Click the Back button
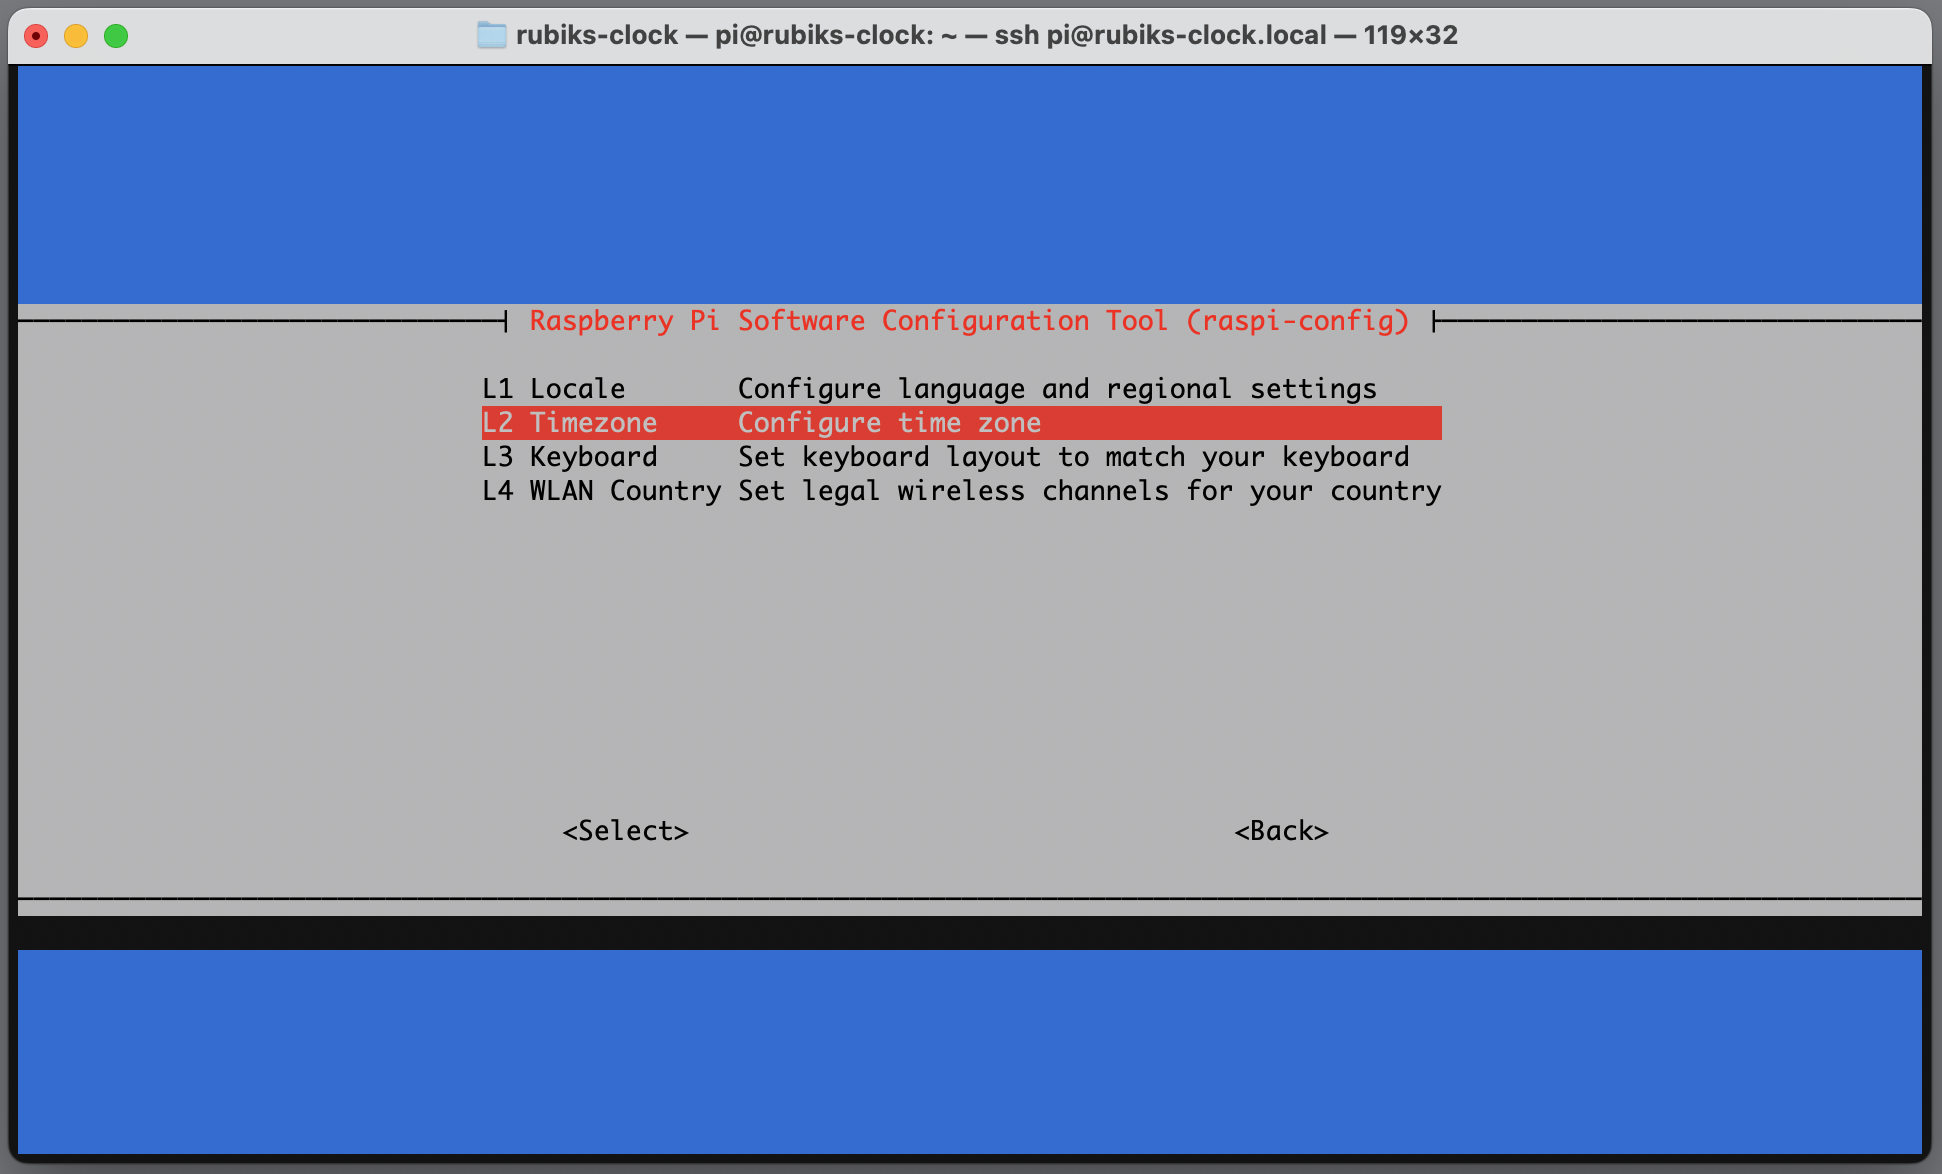Image resolution: width=1942 pixels, height=1174 pixels. [x=1278, y=830]
